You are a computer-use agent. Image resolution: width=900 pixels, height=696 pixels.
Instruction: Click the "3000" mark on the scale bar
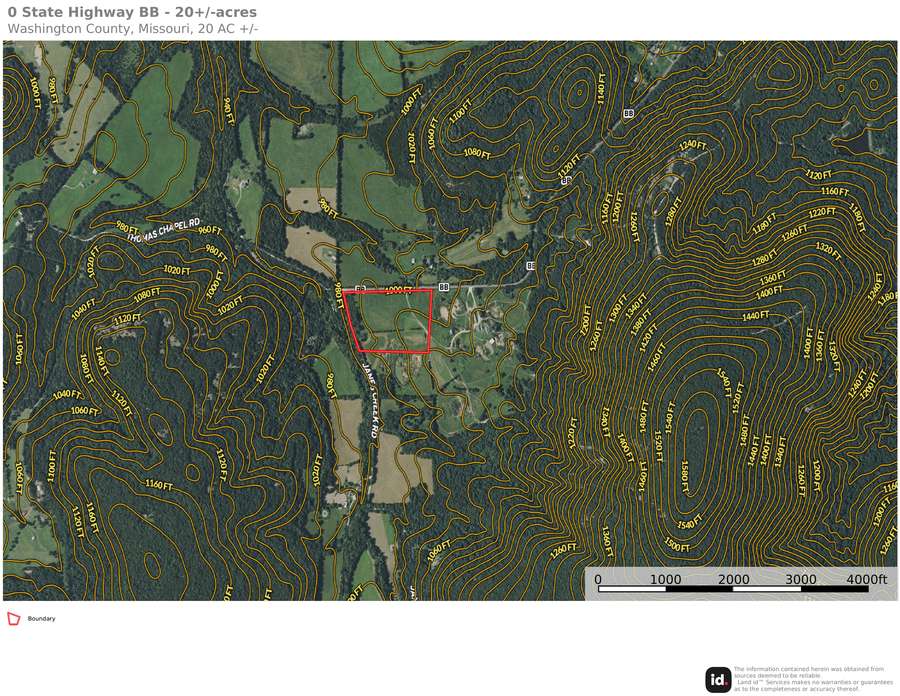(x=801, y=579)
